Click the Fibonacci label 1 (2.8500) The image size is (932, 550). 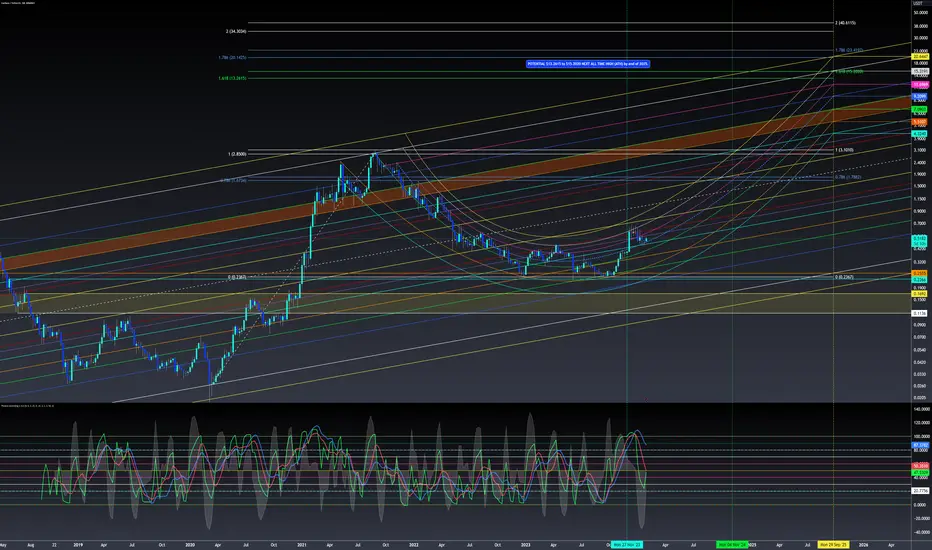(x=237, y=154)
